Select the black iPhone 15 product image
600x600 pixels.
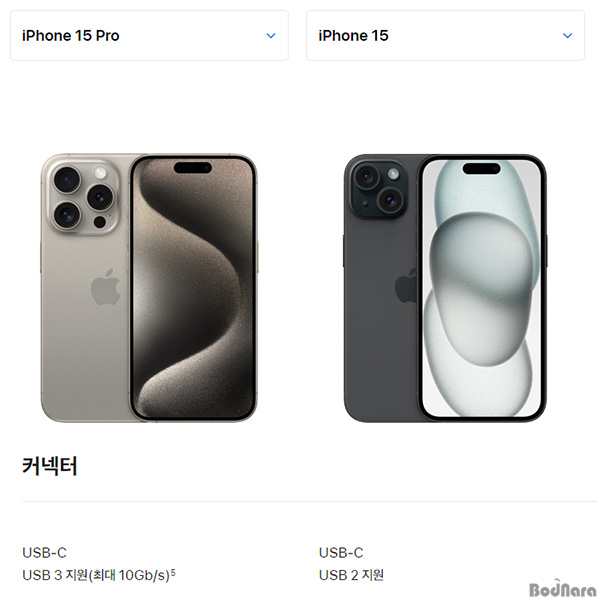coord(445,288)
